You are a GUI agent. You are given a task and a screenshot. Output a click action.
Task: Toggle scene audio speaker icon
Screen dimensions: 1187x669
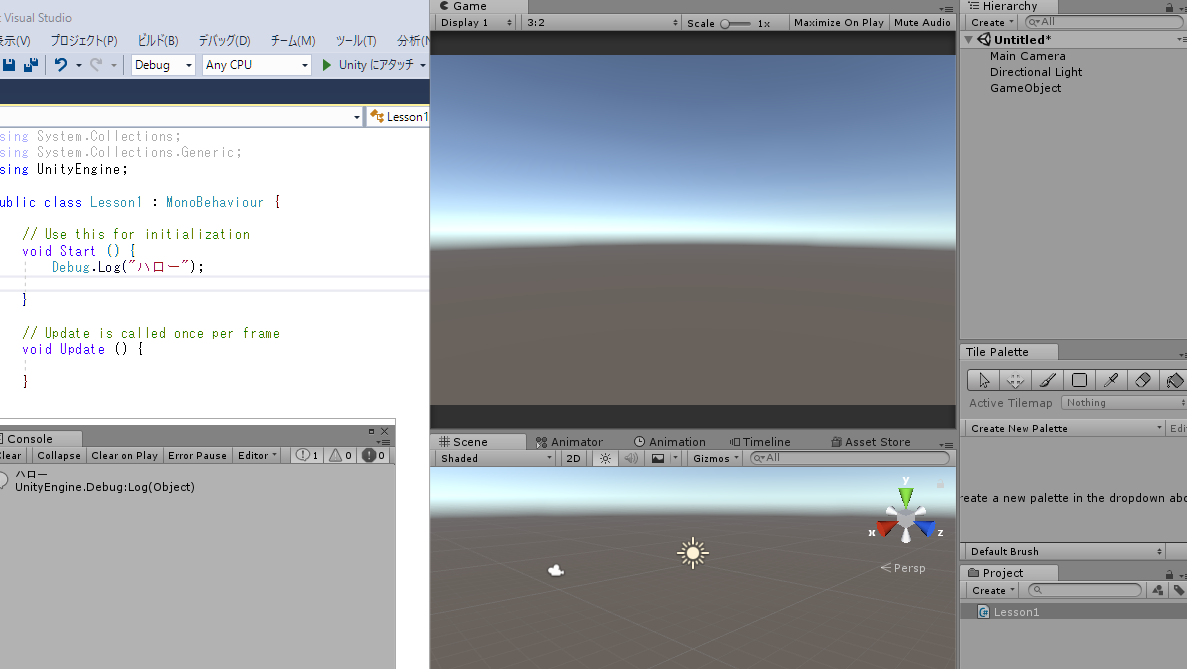631,459
